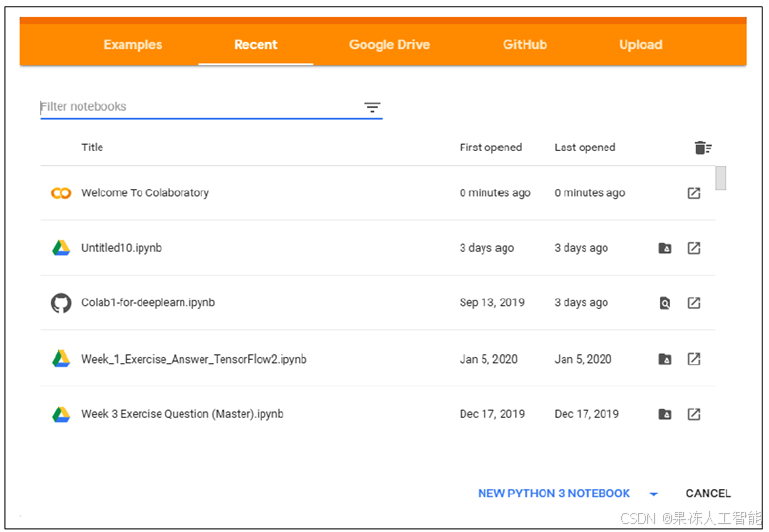Click last opened time for Colab1-for-deeplearn.ipynb
The image size is (769, 532).
581,303
